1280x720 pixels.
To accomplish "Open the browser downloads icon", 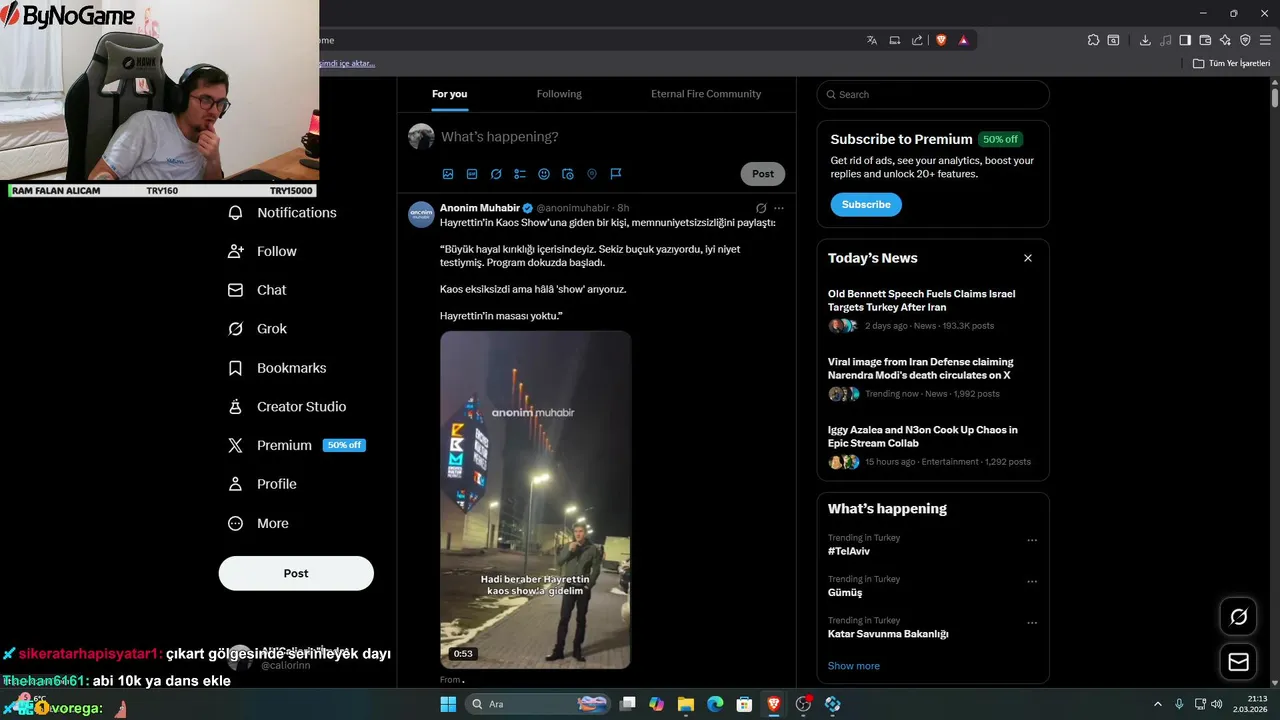I will tap(1145, 40).
